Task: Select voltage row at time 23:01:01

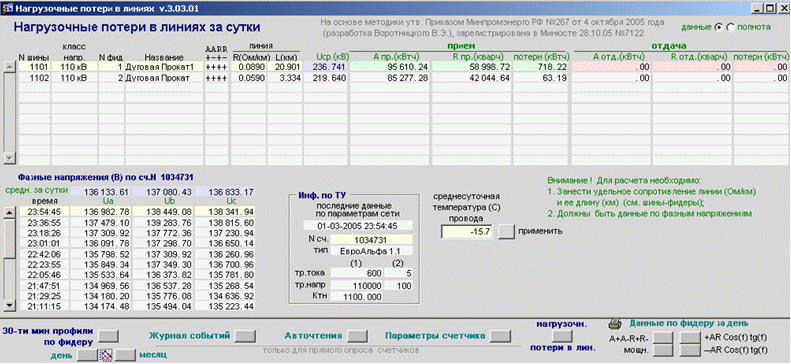Action: pyautogui.click(x=137, y=243)
